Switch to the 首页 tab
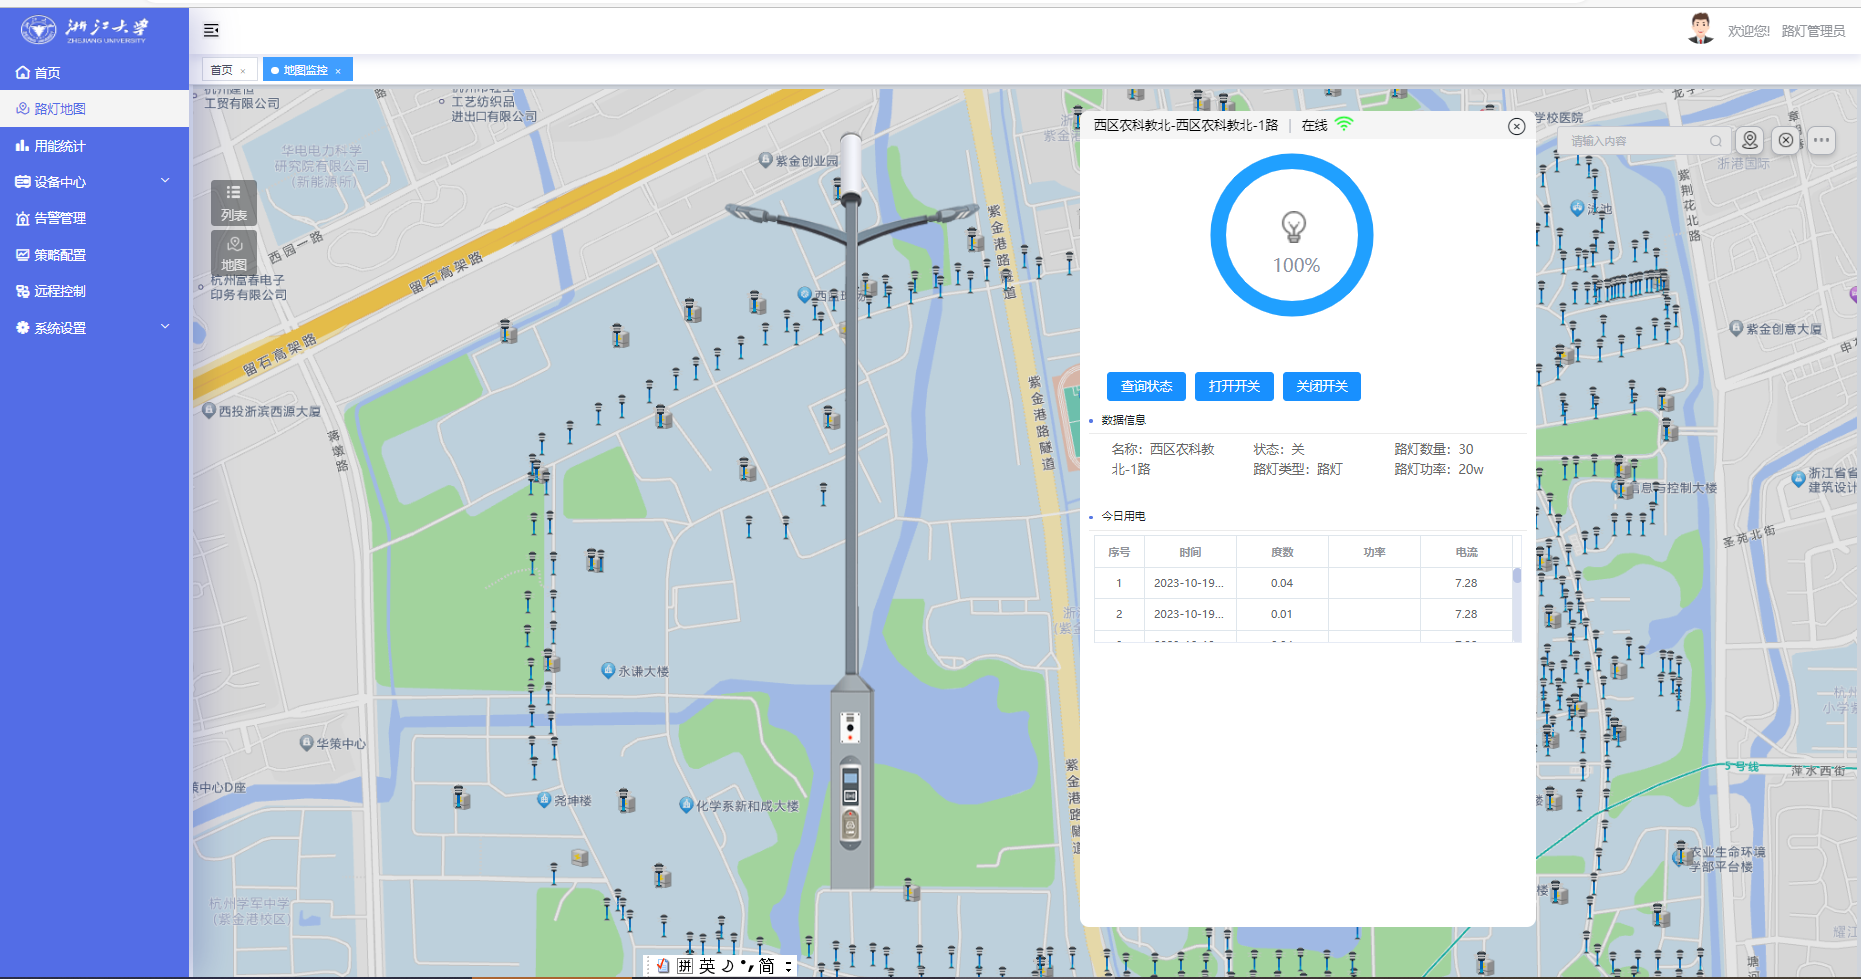Image resolution: width=1861 pixels, height=979 pixels. [x=222, y=71]
